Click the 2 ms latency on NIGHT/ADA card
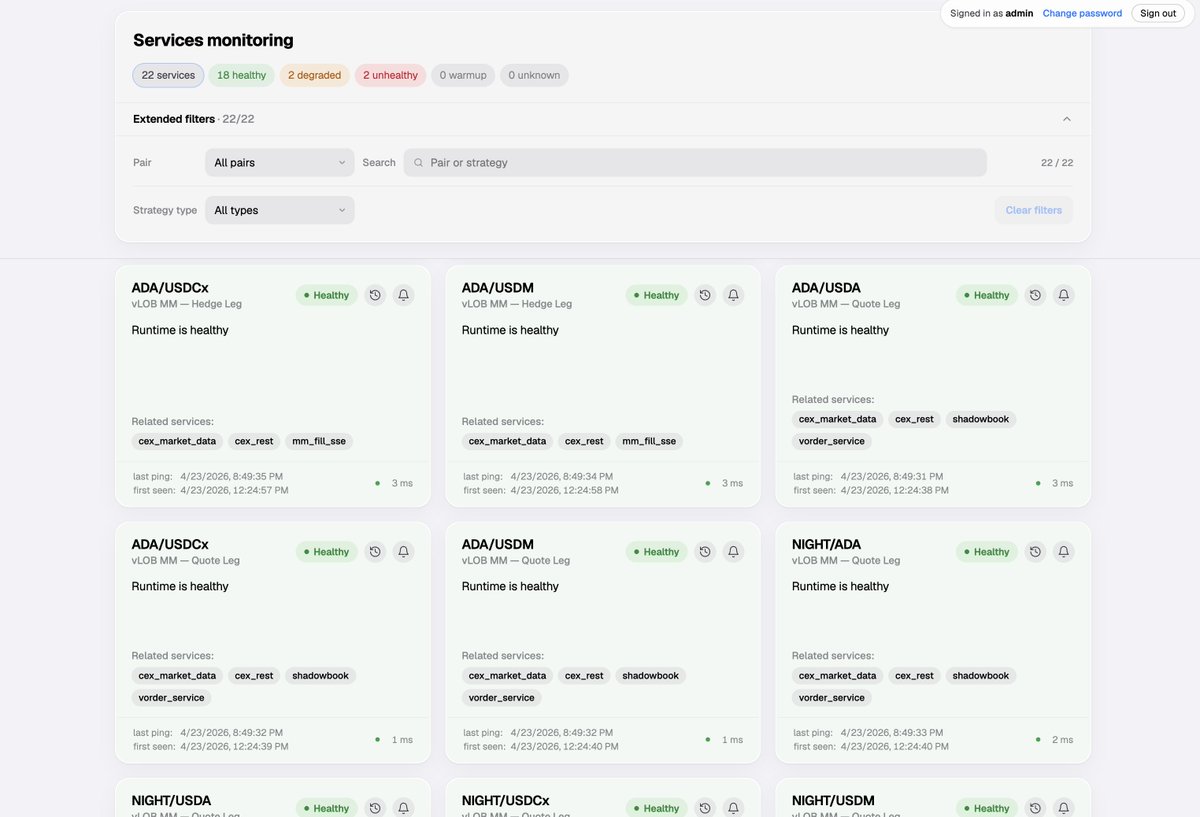The height and width of the screenshot is (817, 1200). [1062, 740]
